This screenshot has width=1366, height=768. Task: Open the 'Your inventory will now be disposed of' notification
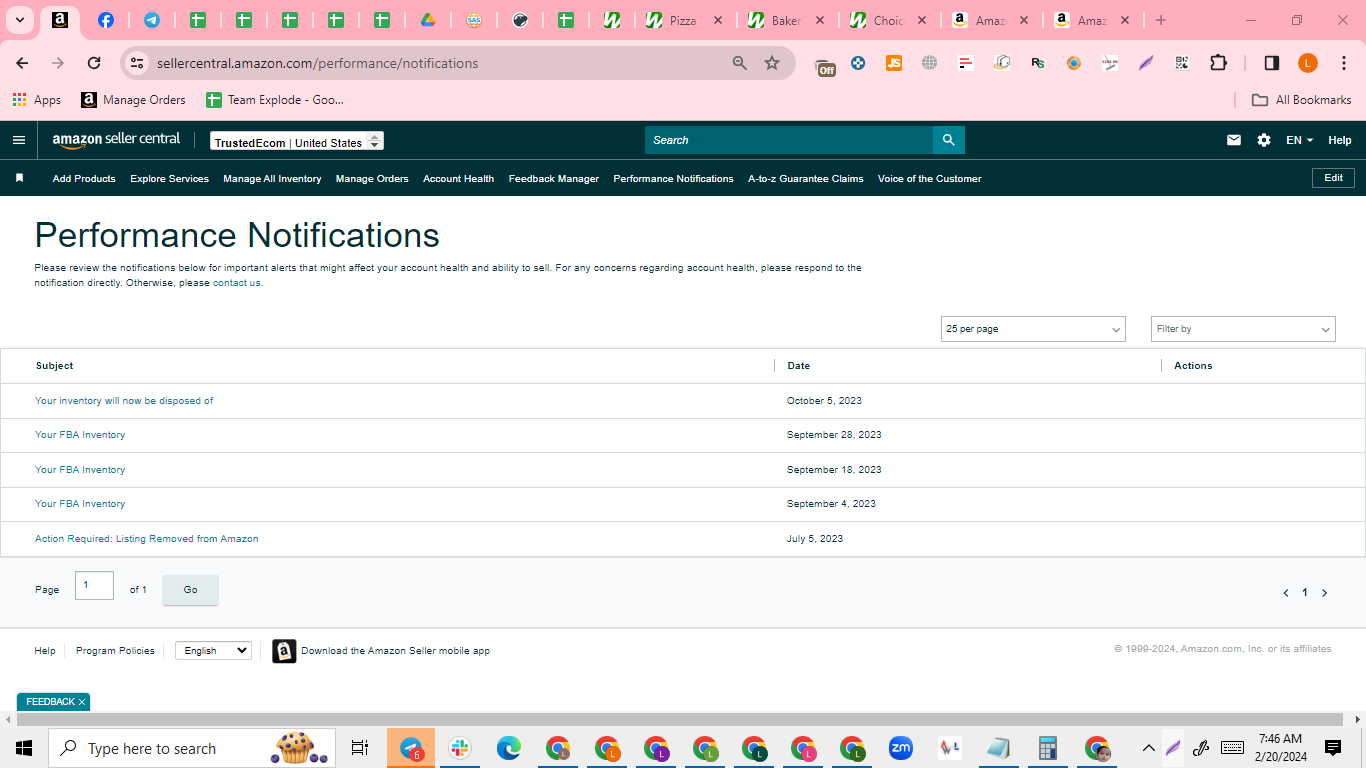point(124,401)
